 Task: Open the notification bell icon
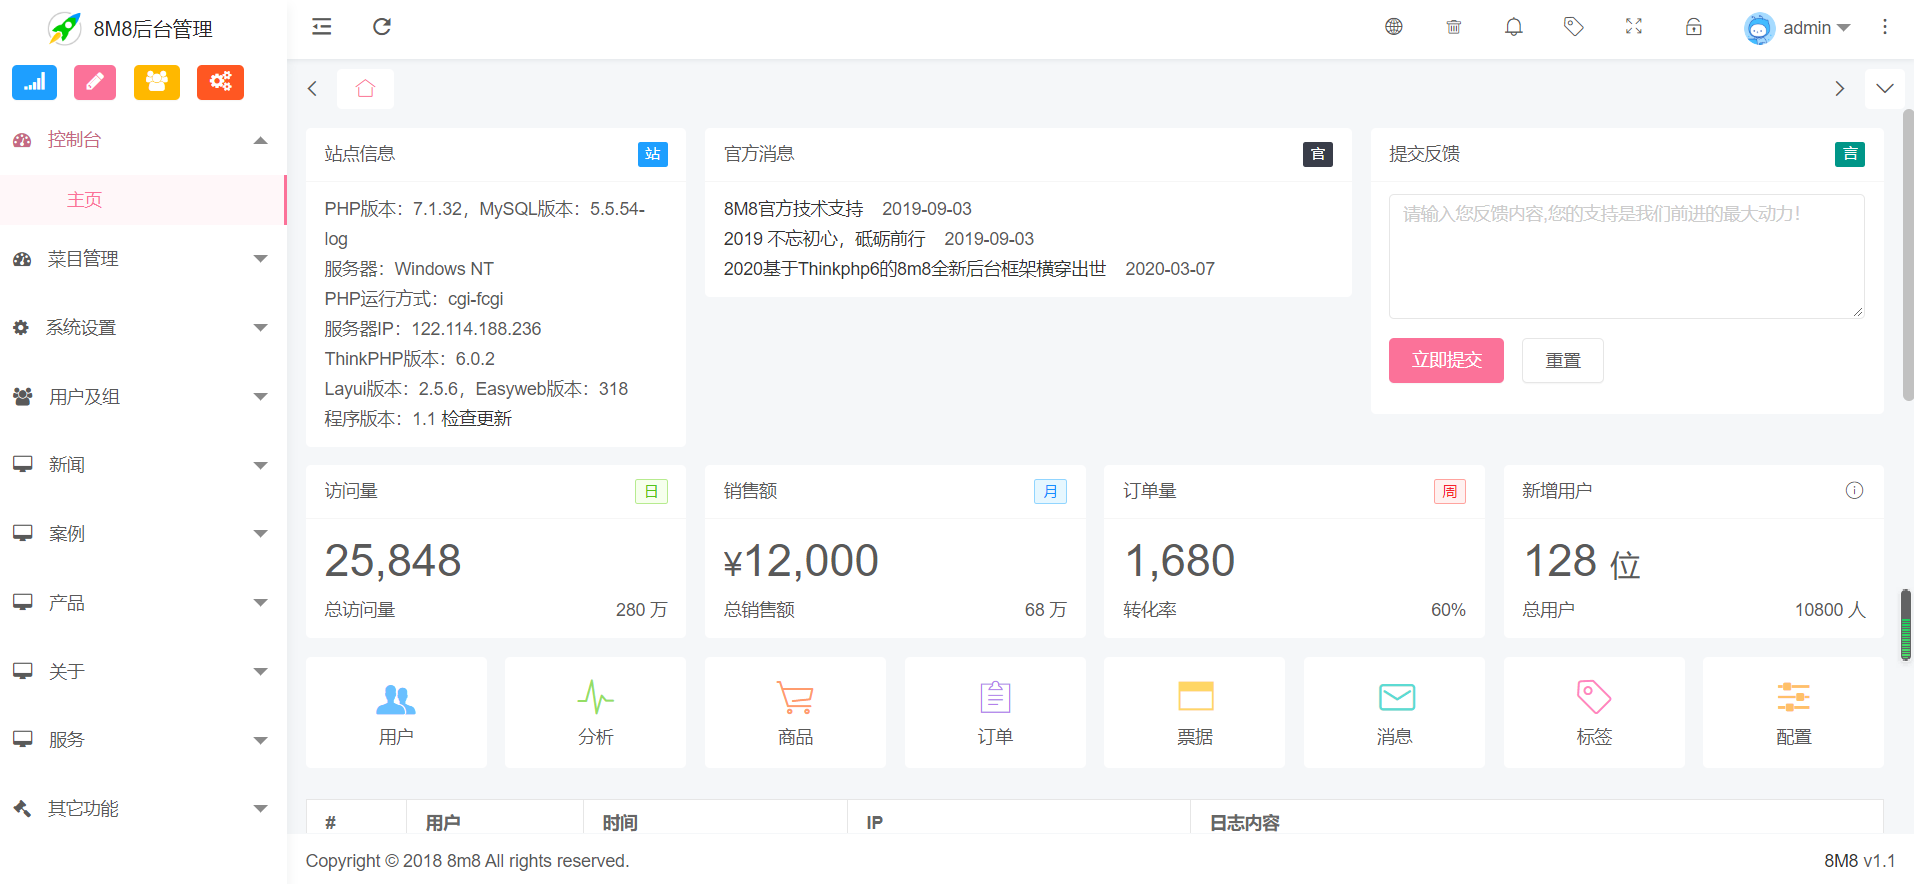pyautogui.click(x=1513, y=27)
